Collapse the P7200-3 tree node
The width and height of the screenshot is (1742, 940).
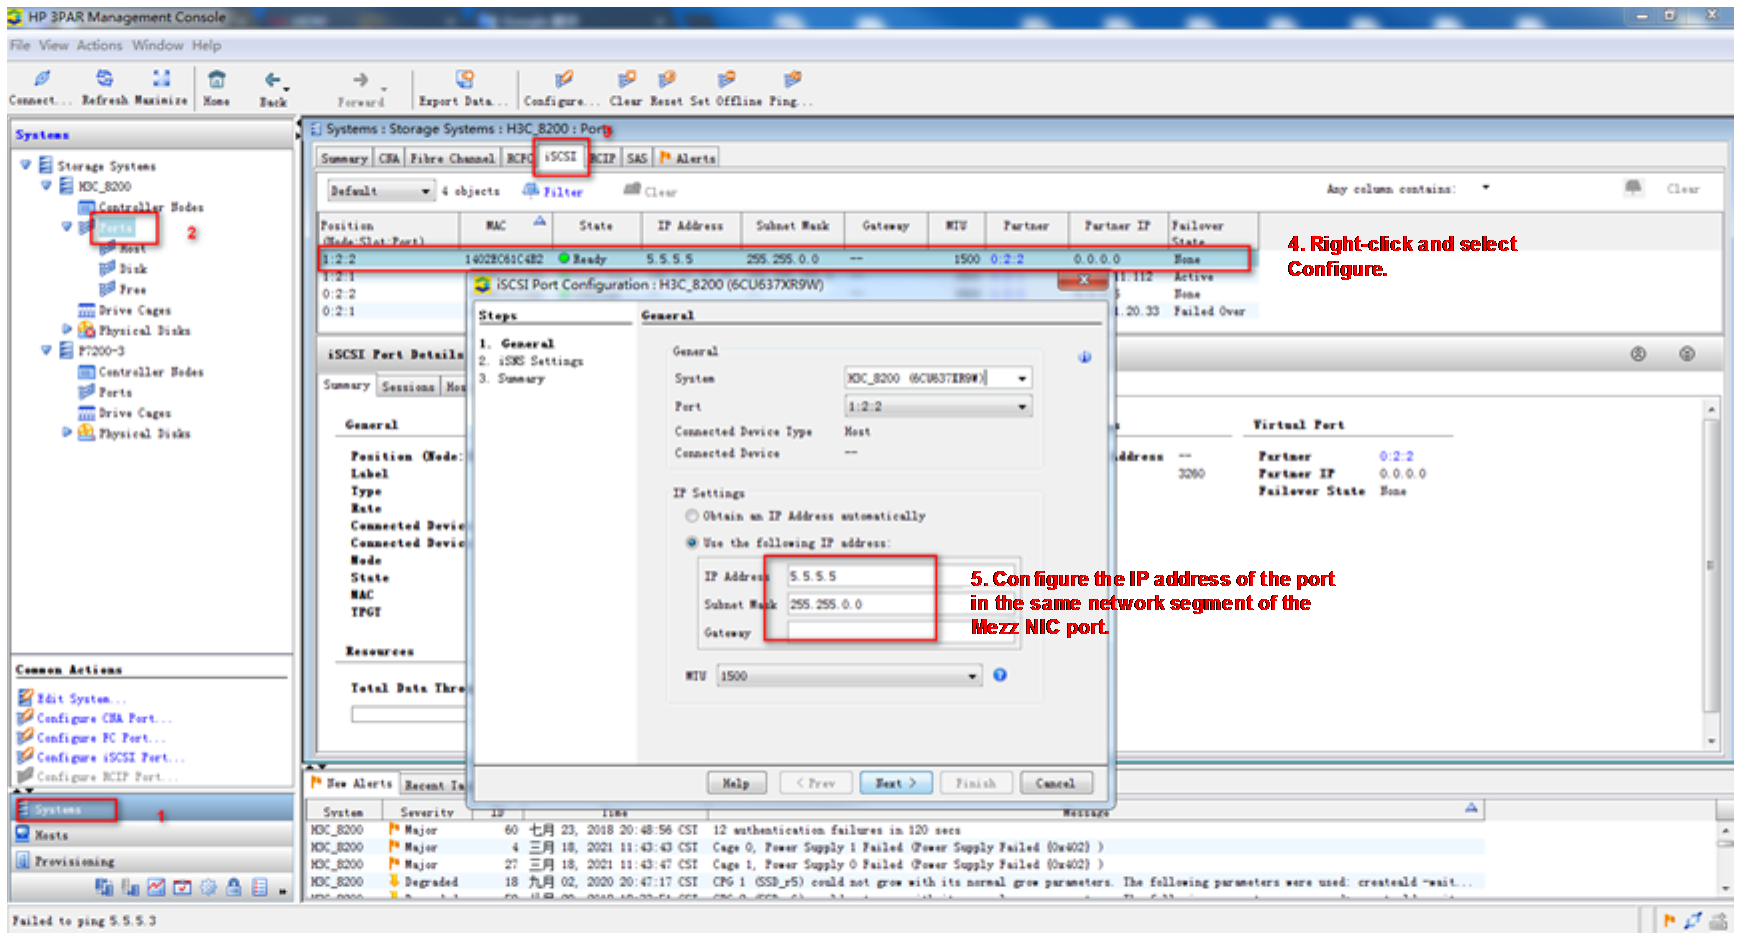[46, 350]
